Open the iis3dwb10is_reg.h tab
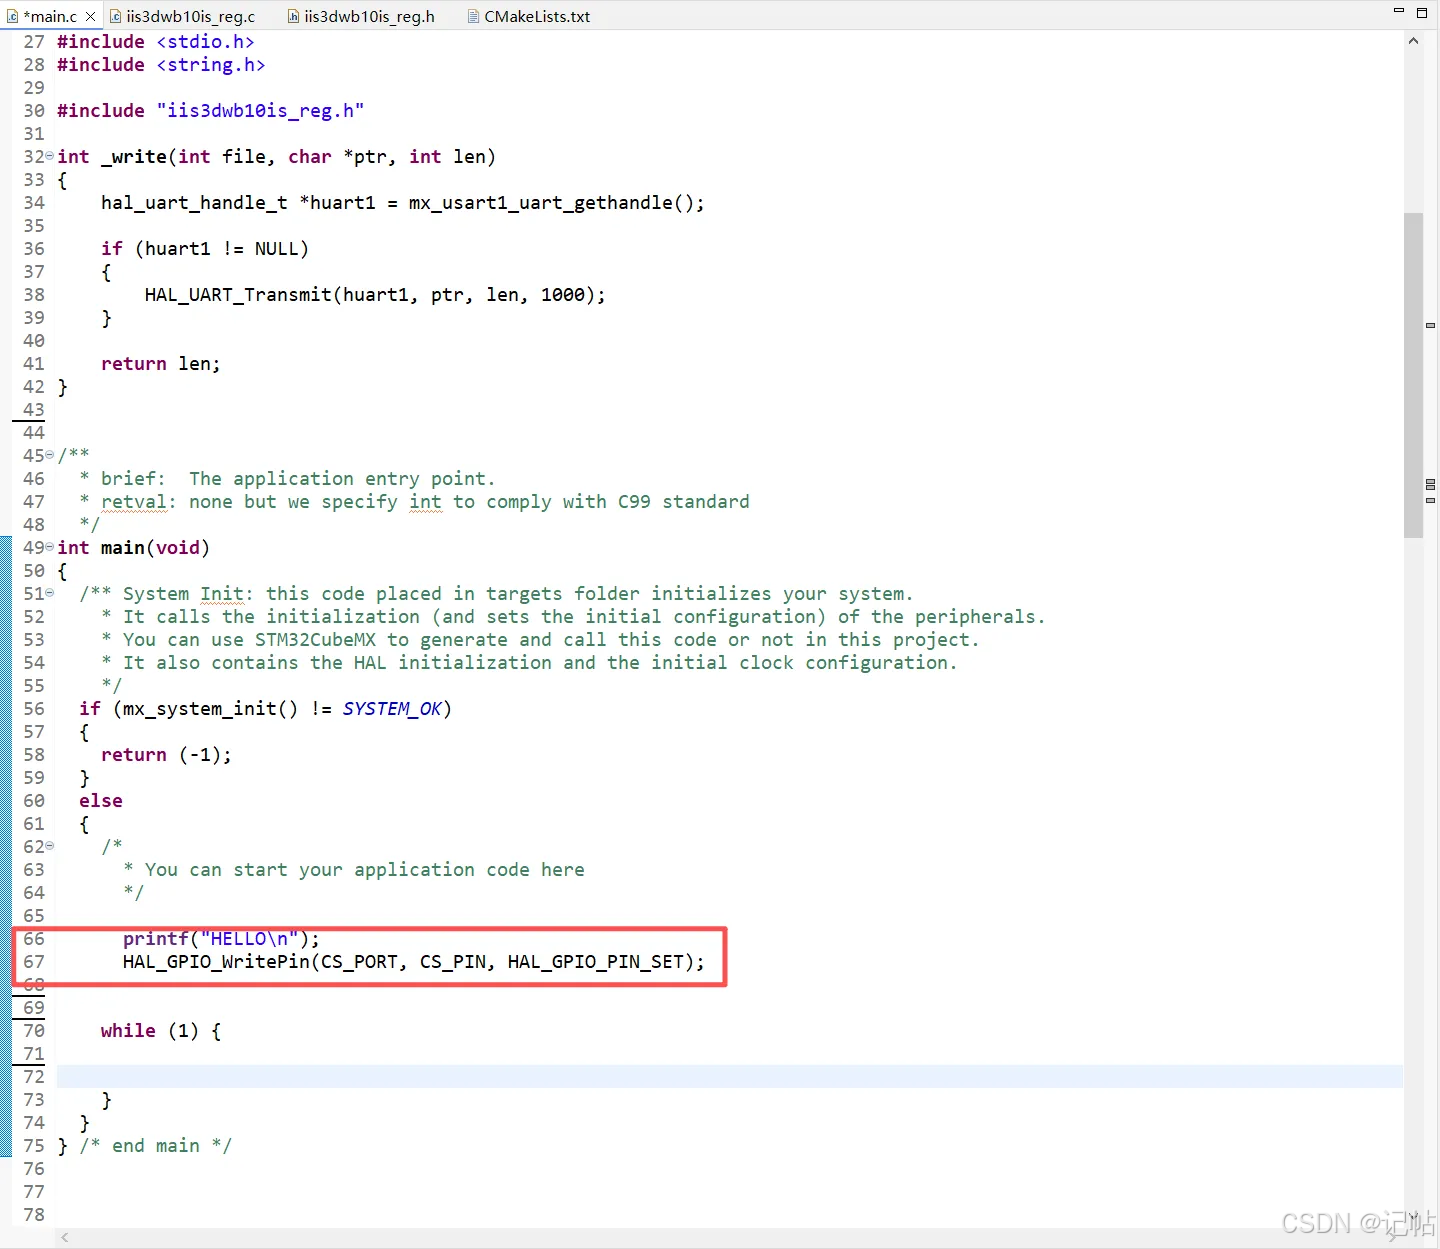The width and height of the screenshot is (1440, 1249). pyautogui.click(x=361, y=17)
